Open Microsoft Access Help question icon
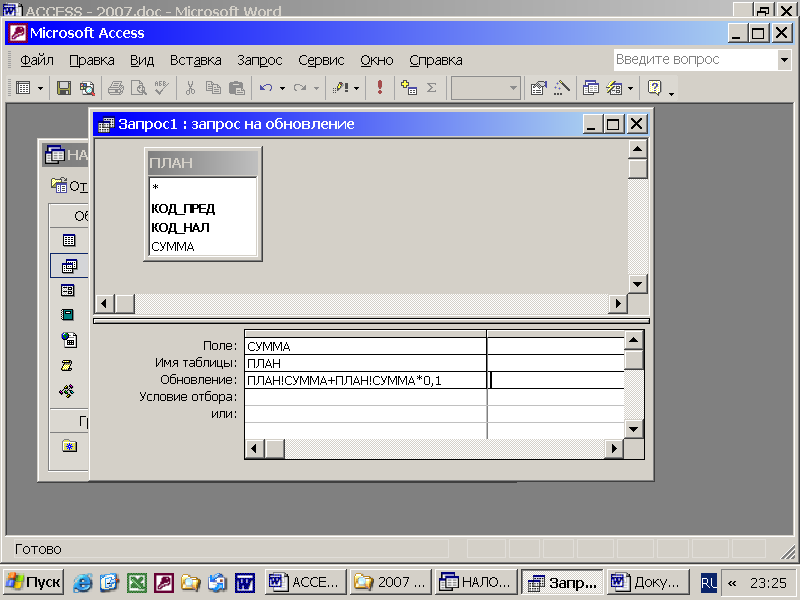 pos(654,88)
